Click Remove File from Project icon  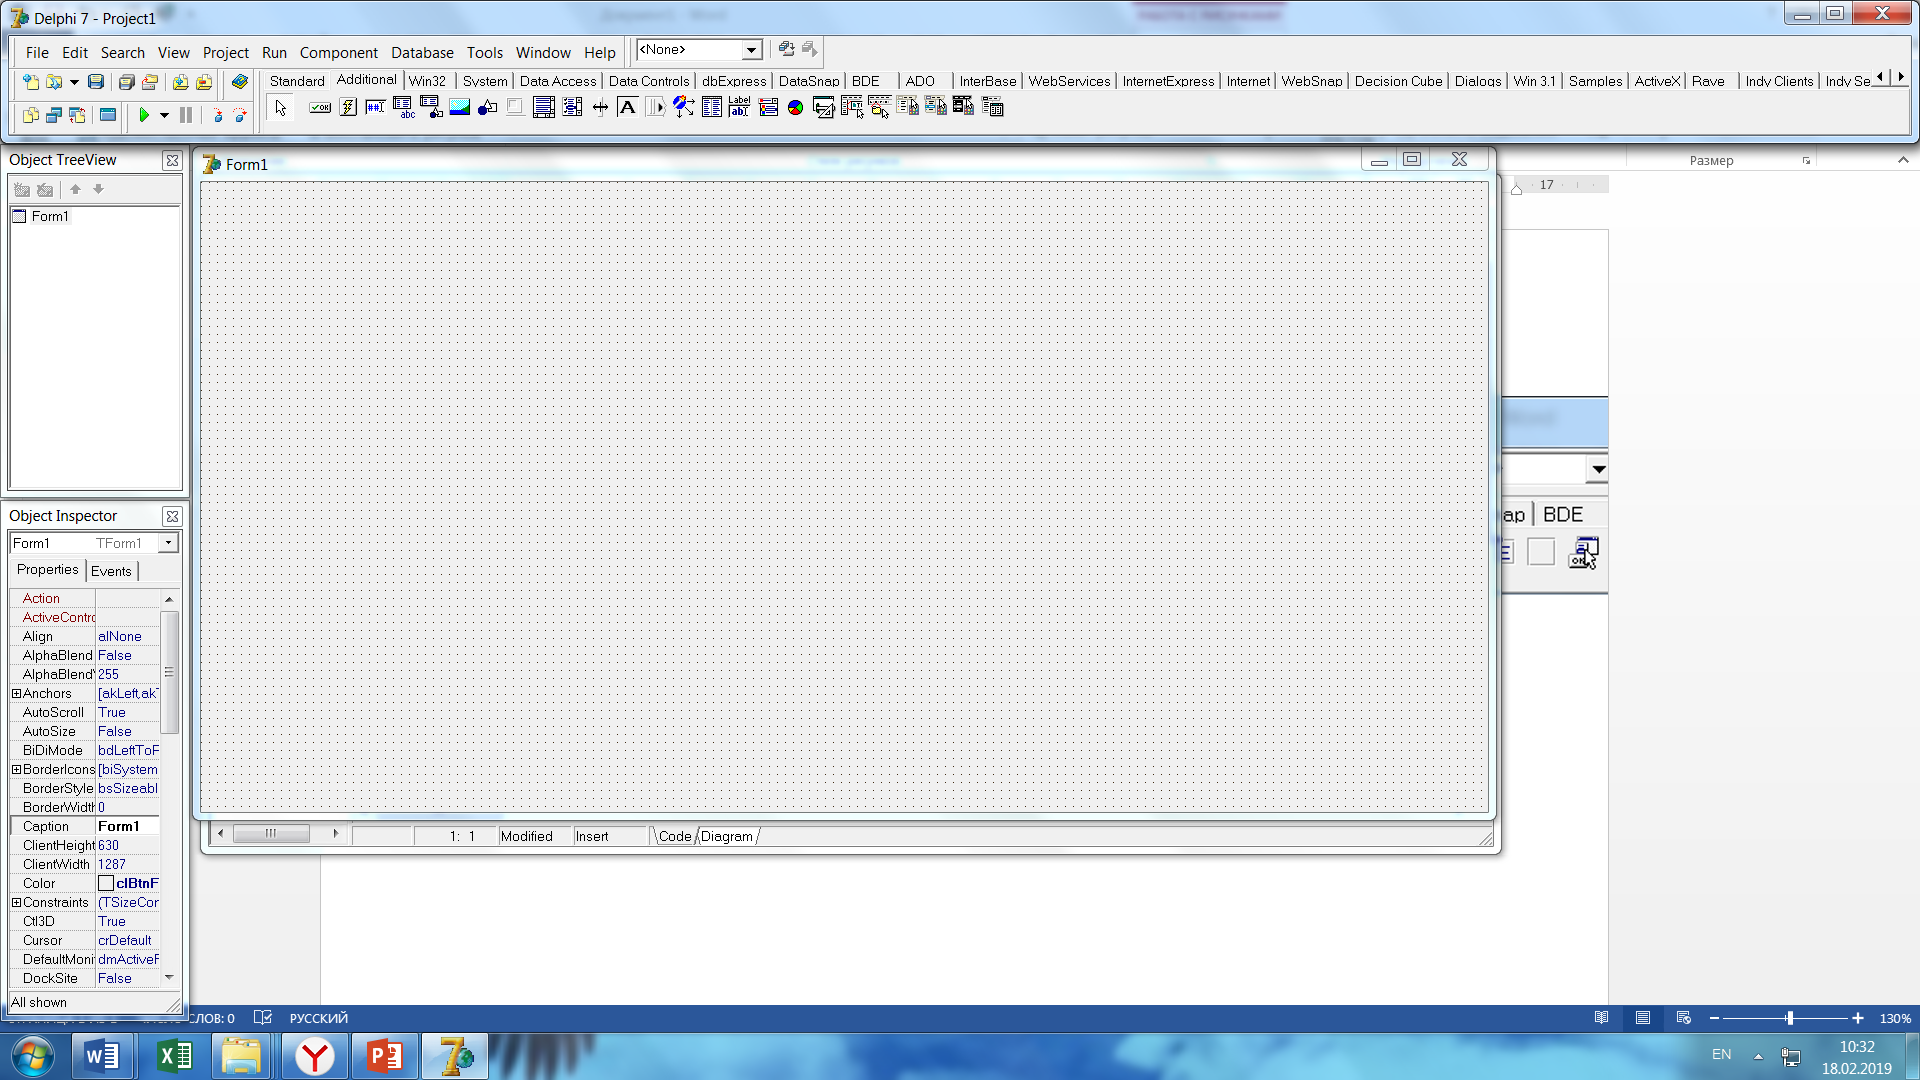[204, 82]
